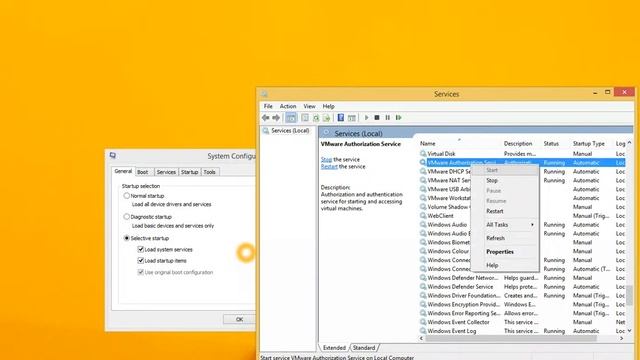This screenshot has width=640, height=360.
Task: Choose Stop from the context menu
Action: [x=505, y=180]
